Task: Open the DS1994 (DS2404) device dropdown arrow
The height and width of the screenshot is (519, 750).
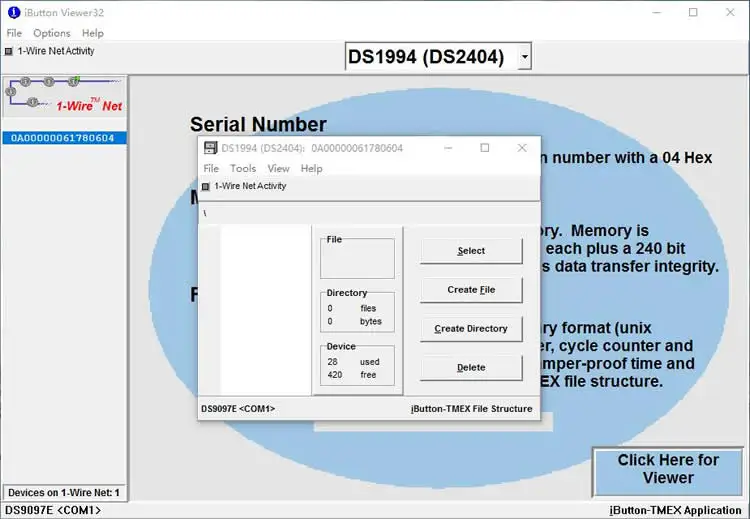Action: (525, 56)
